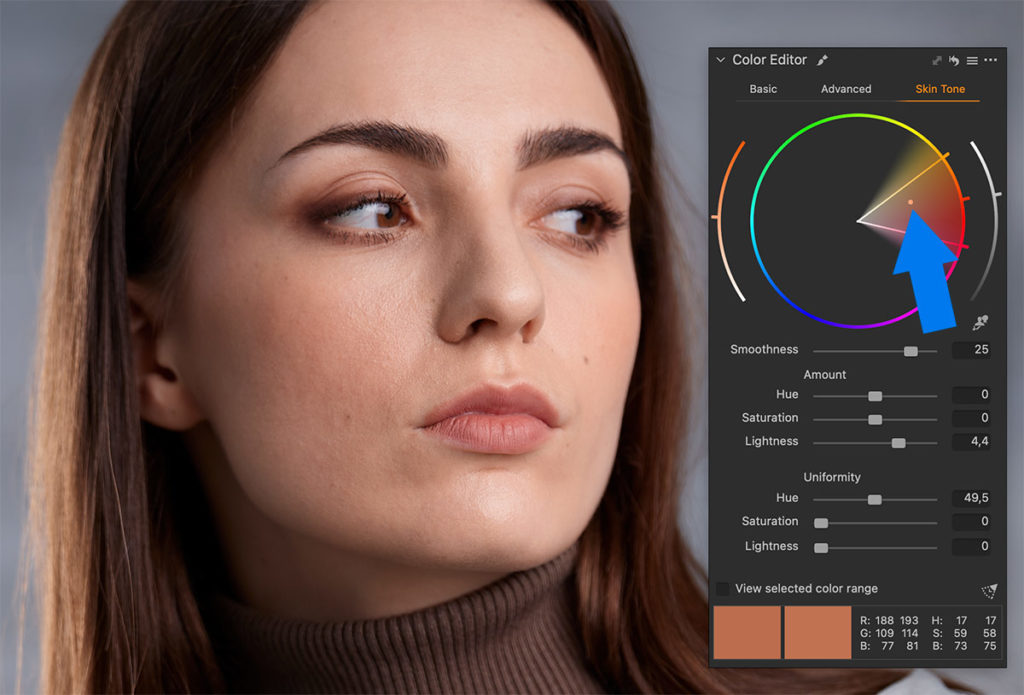Screen dimensions: 1024x695
Task: Click the color range slice icon near bottom
Action: [987, 590]
